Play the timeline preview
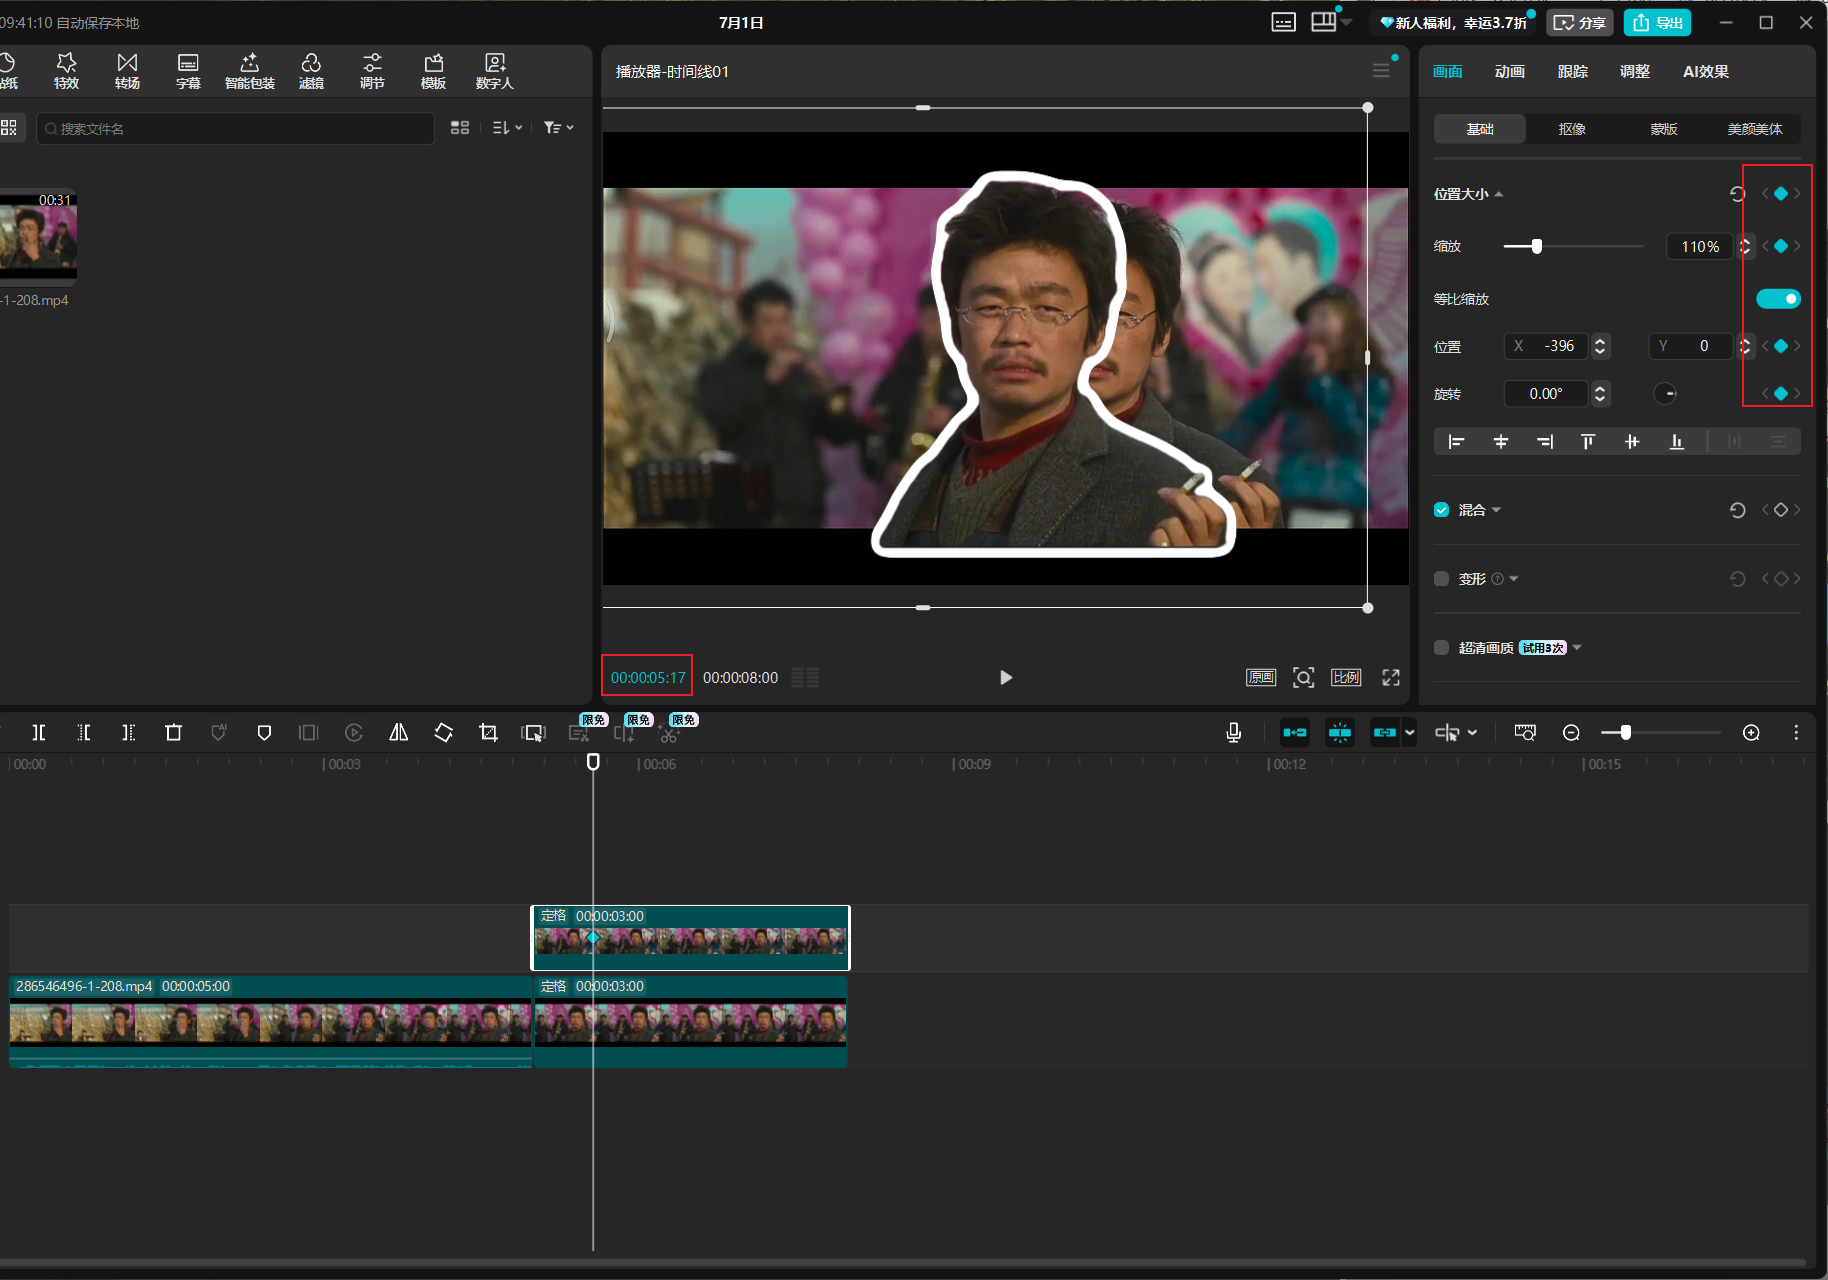This screenshot has width=1828, height=1280. (1006, 678)
